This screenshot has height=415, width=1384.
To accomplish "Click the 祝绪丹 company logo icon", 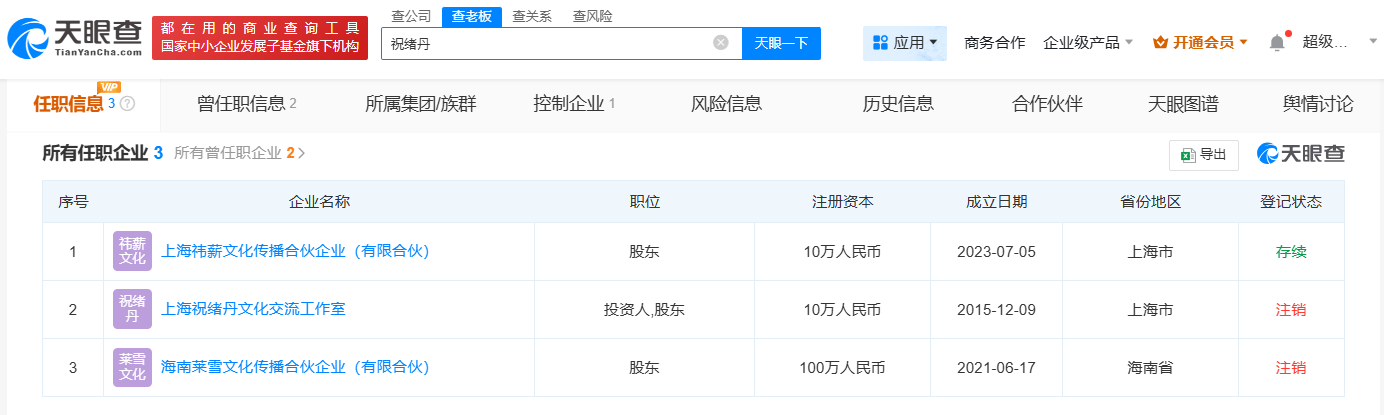I will point(132,309).
